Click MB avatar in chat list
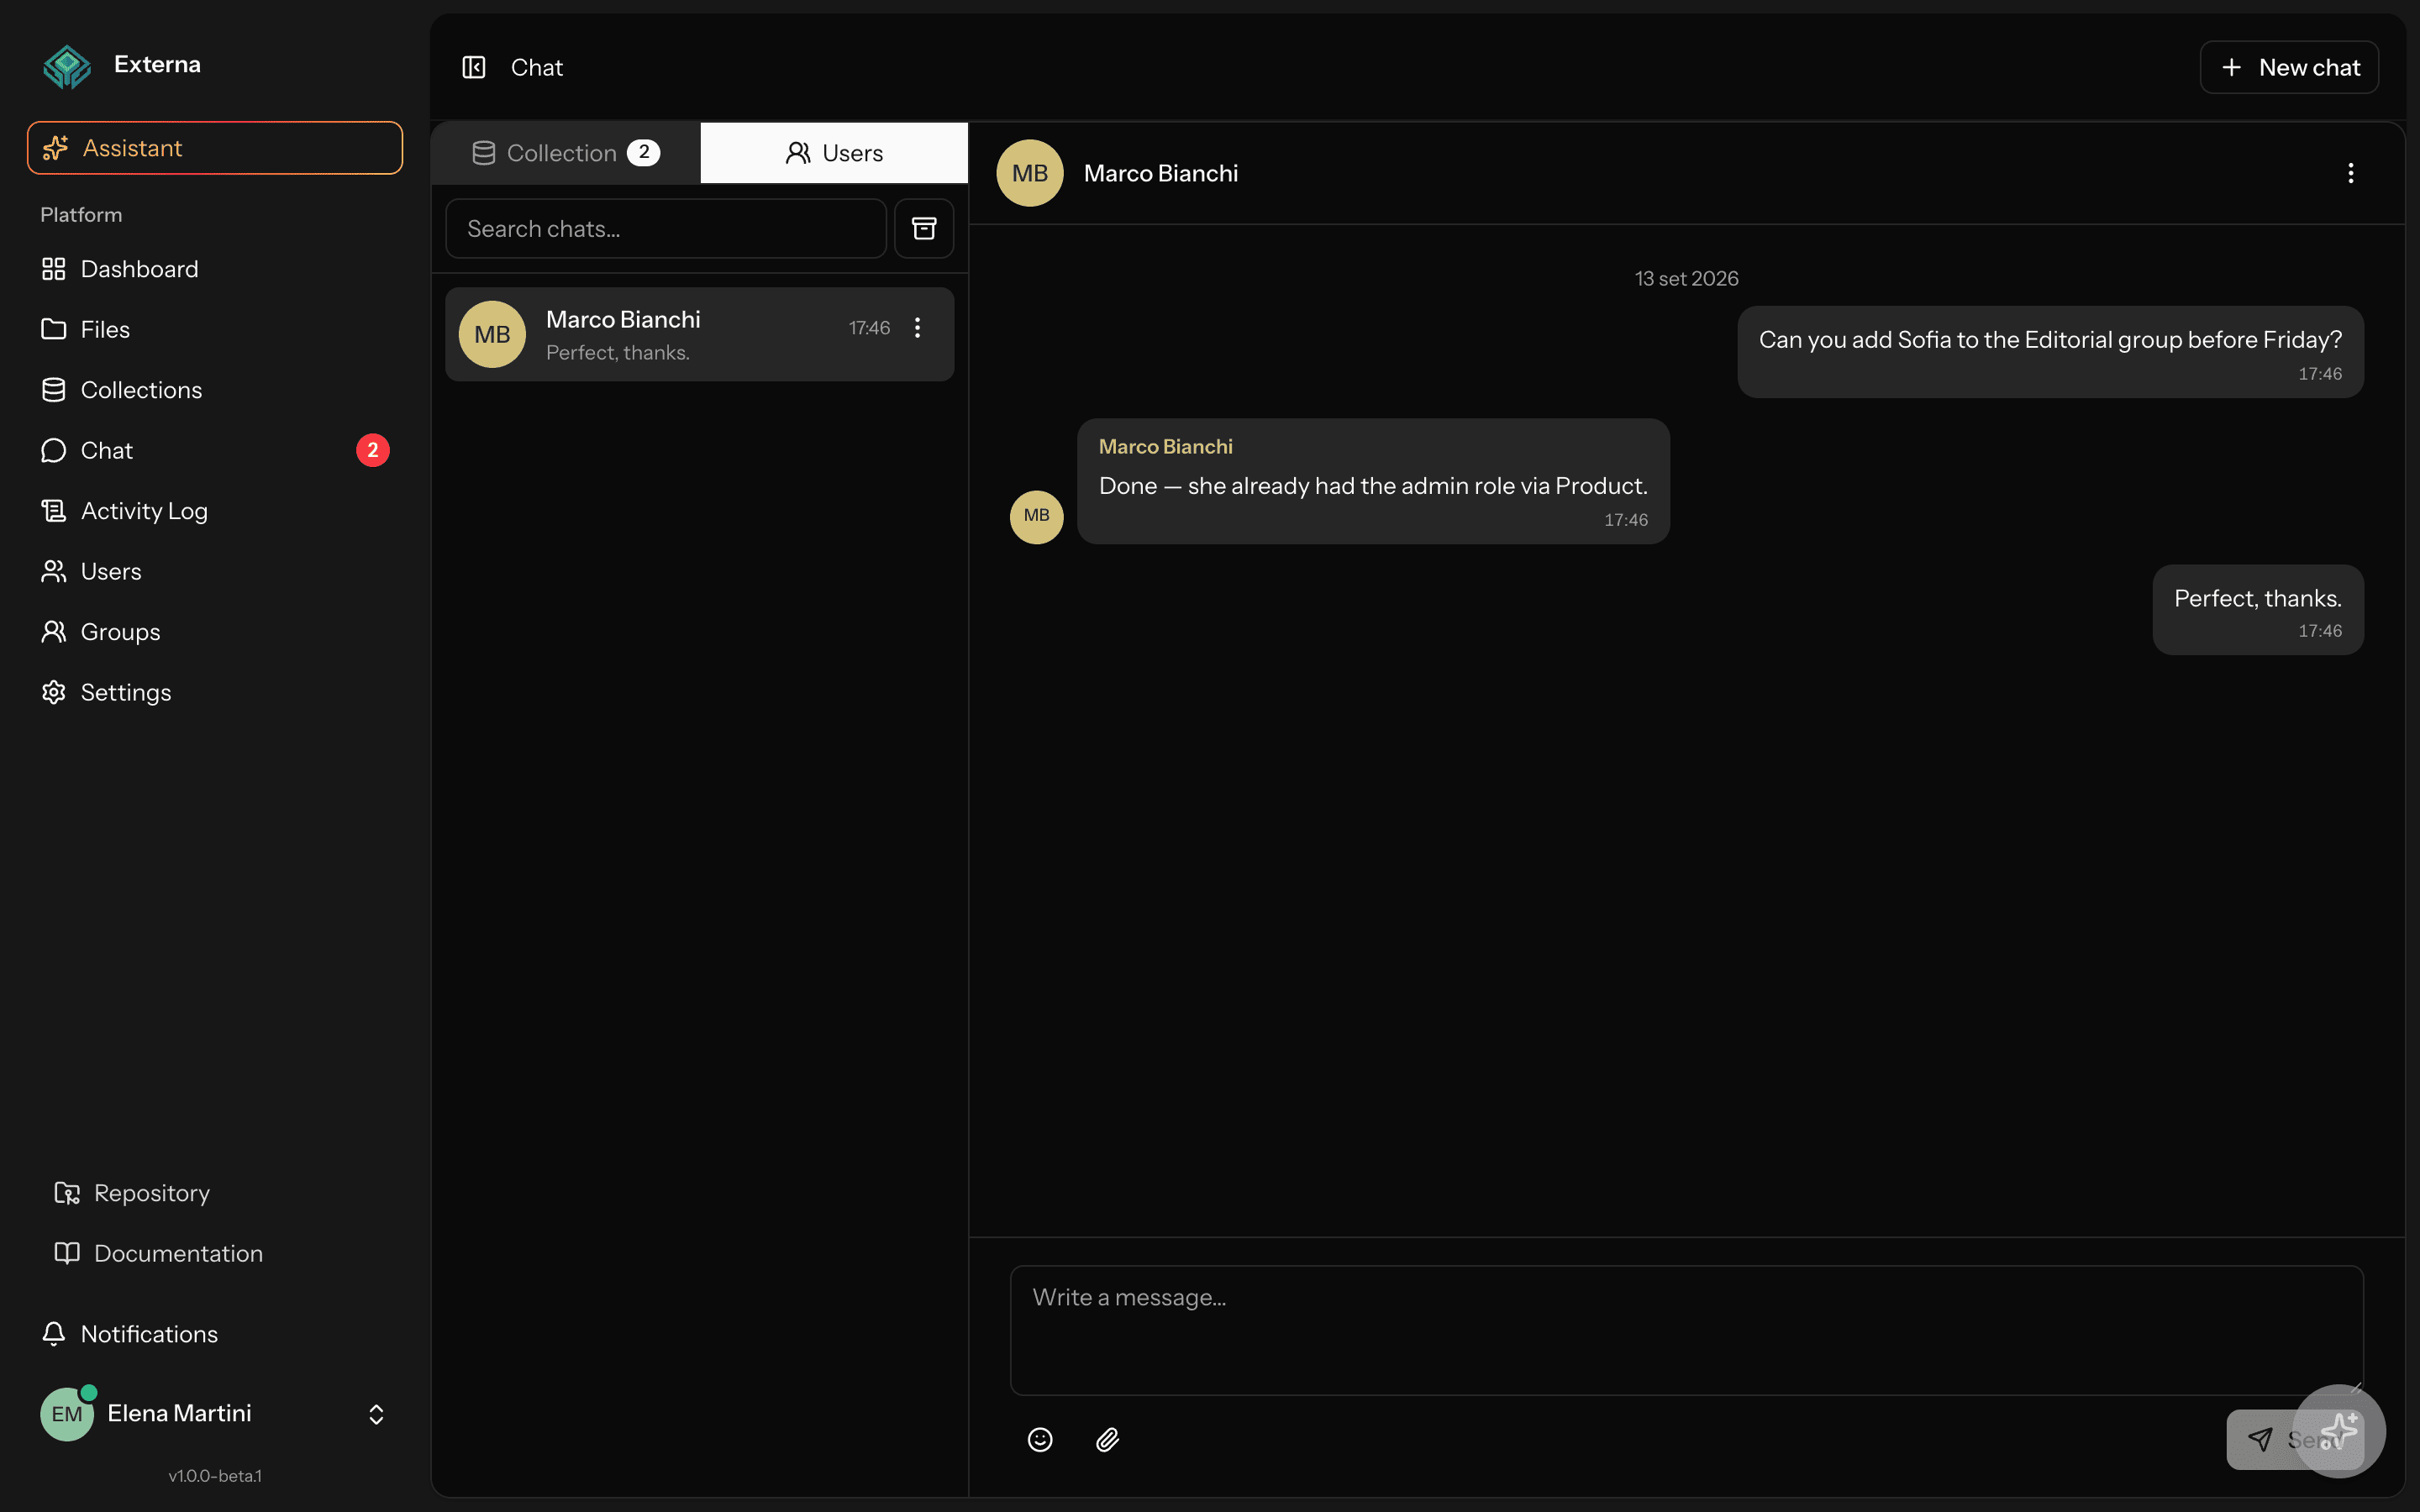 click(492, 335)
